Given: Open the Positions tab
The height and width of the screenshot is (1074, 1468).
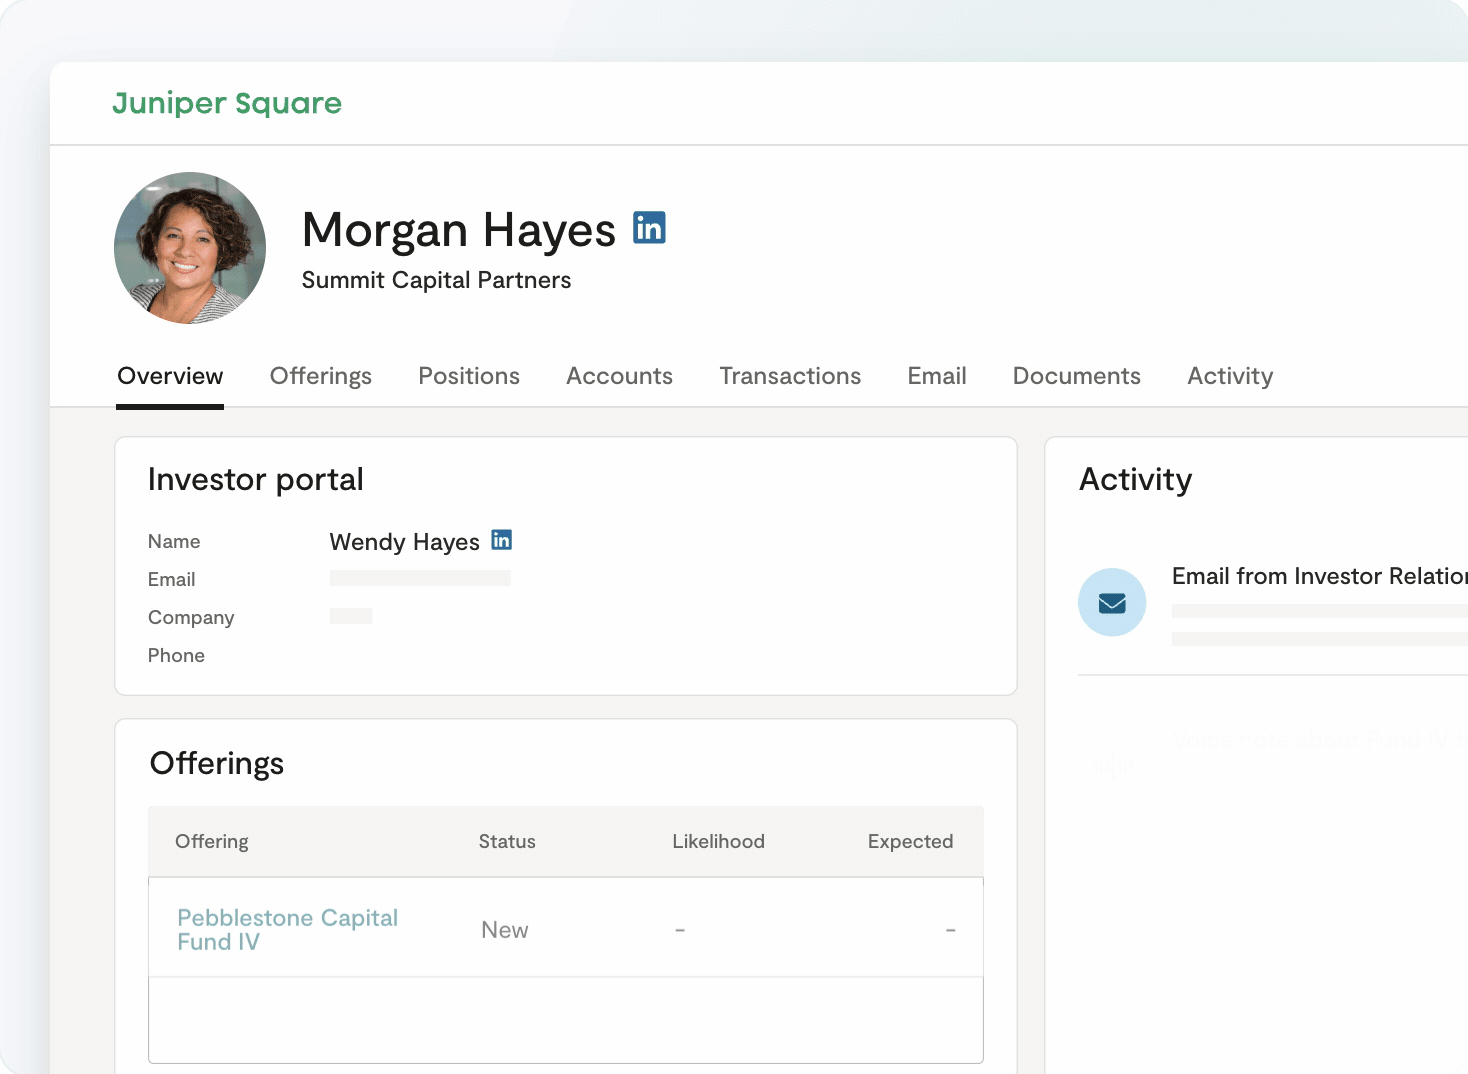Looking at the screenshot, I should tap(469, 376).
